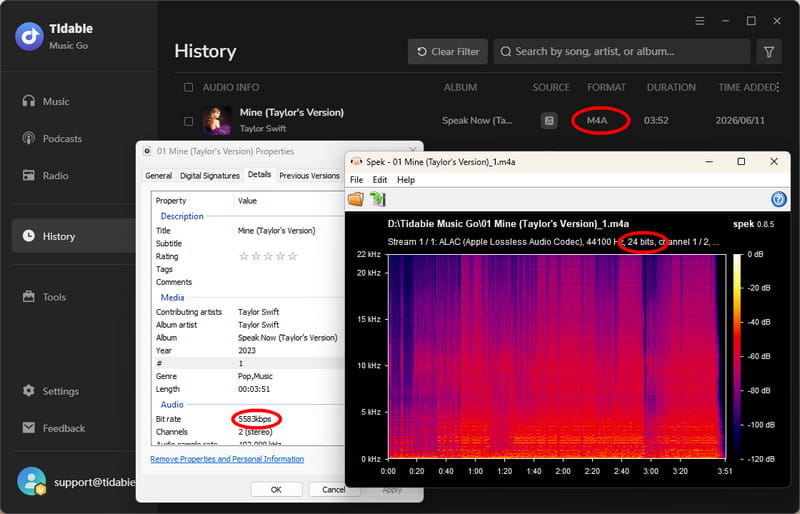Open the Edit menu in Spek

(x=380, y=180)
